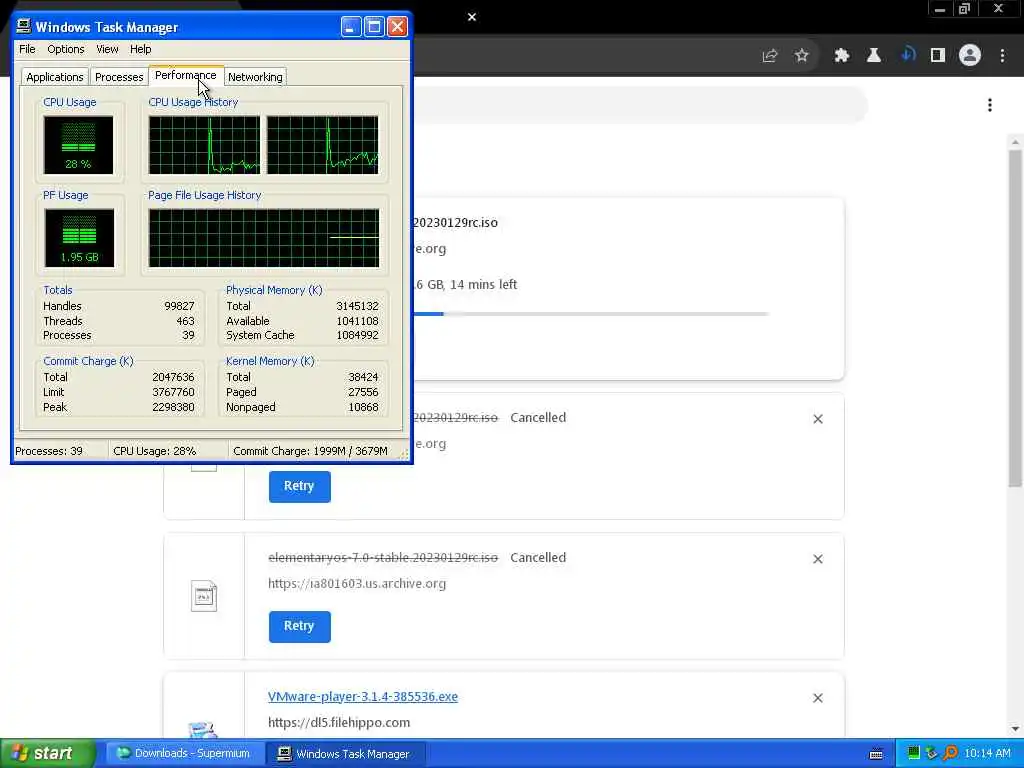
Task: Click the flask experiments icon in toolbar
Action: tap(874, 56)
